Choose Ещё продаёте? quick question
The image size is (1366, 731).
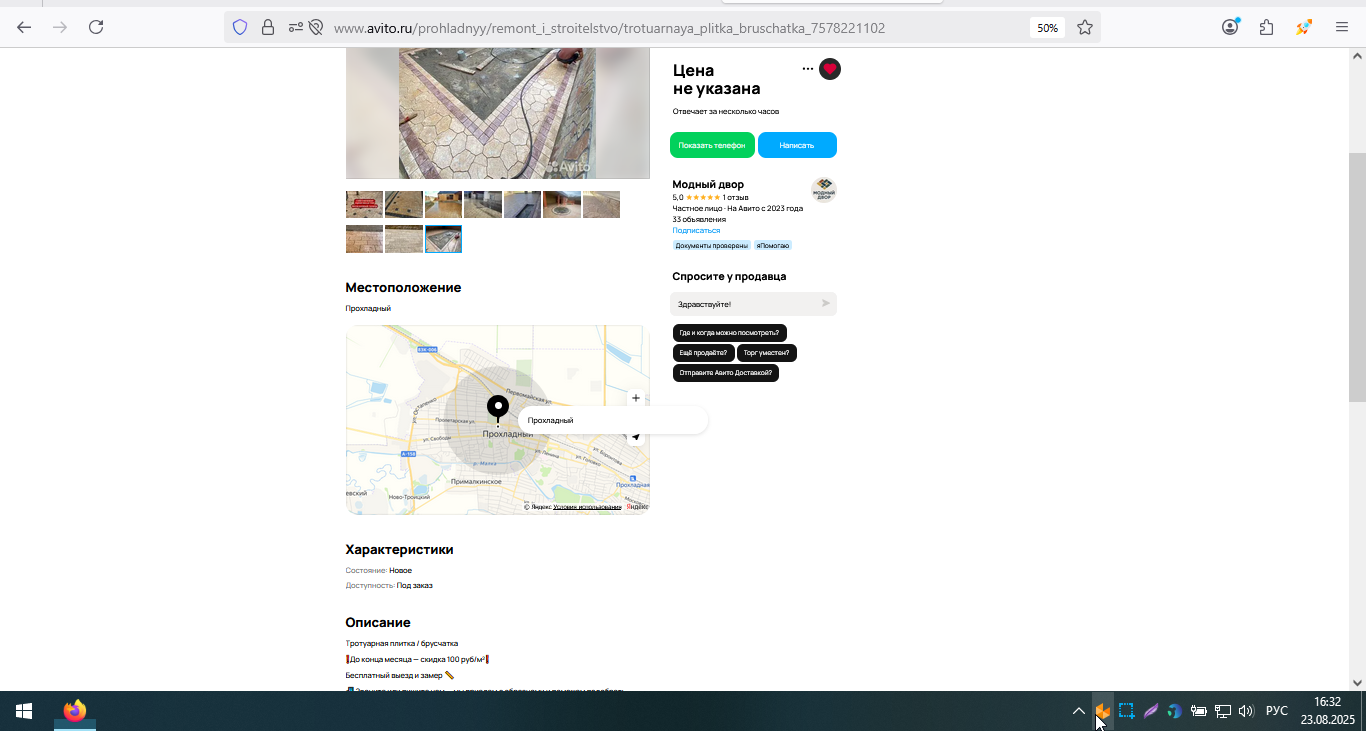(704, 353)
